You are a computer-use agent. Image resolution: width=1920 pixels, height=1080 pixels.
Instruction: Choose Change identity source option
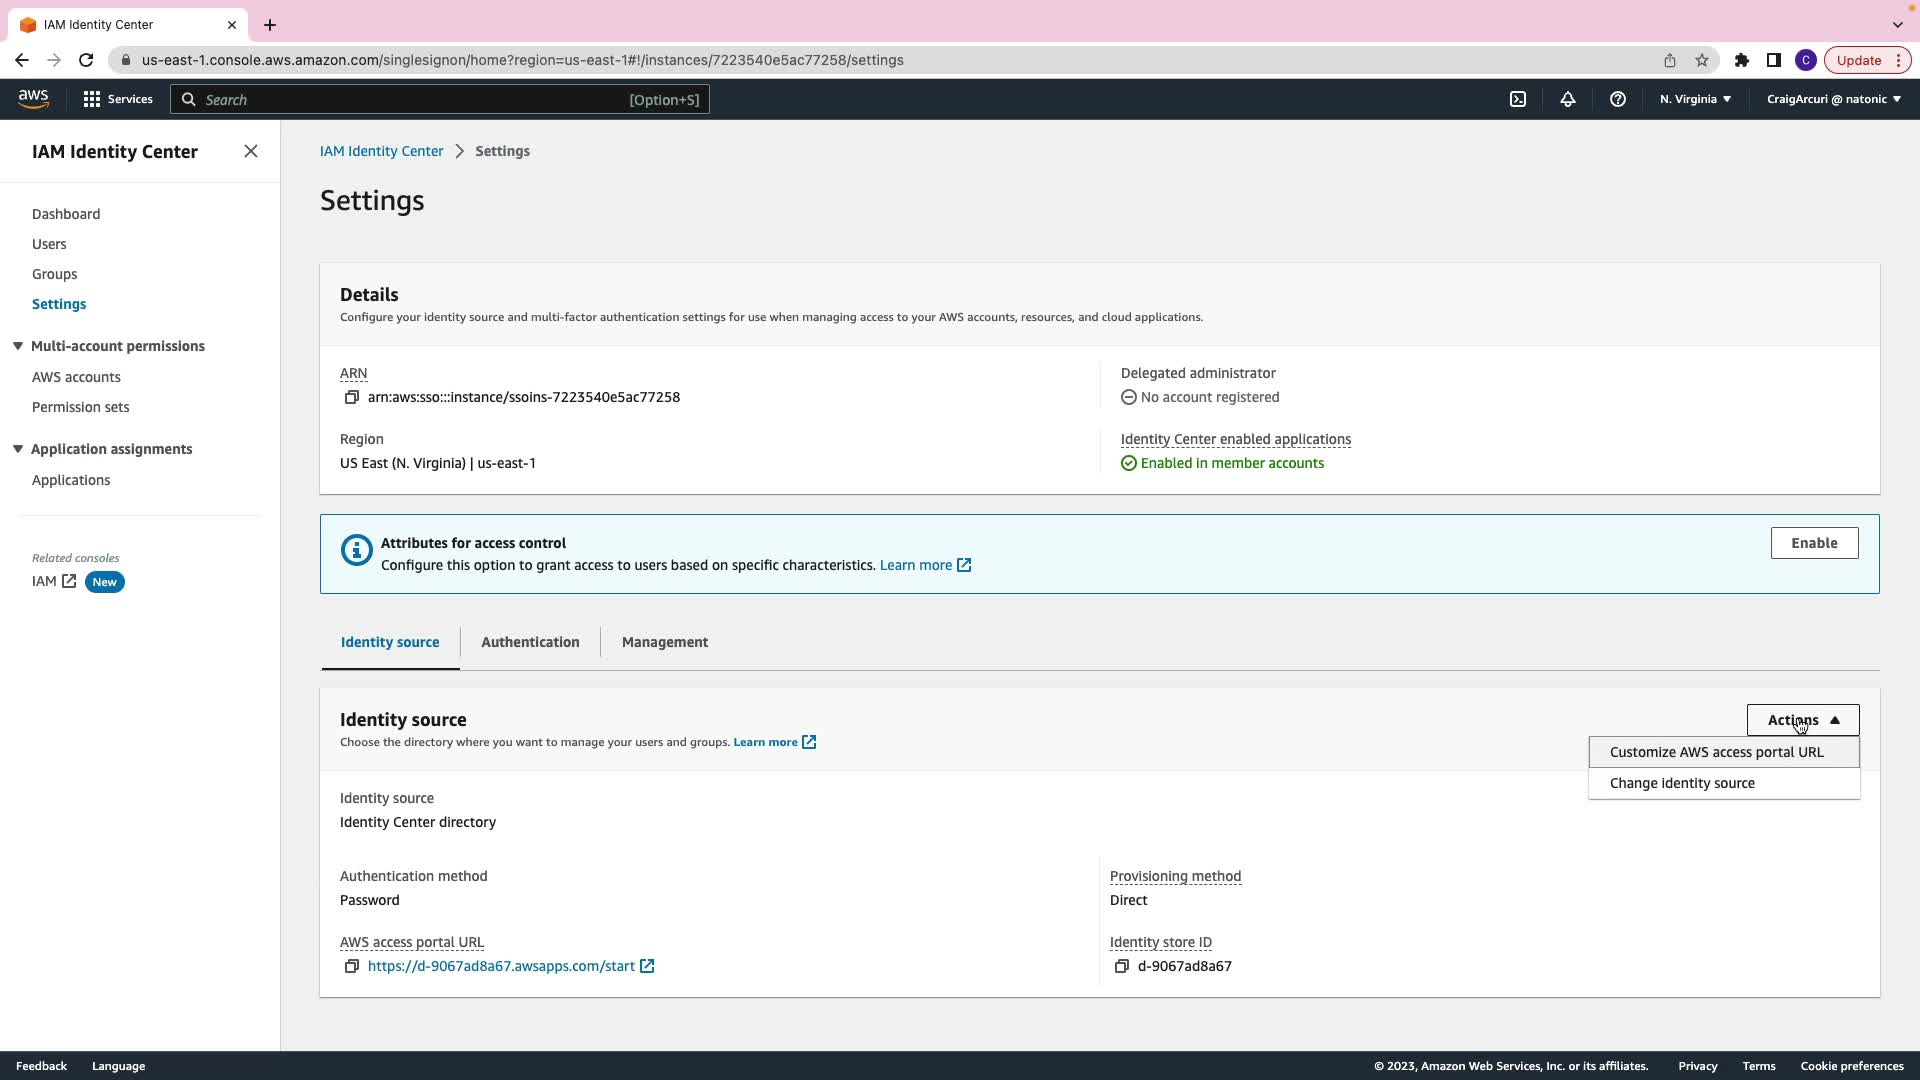(1682, 783)
